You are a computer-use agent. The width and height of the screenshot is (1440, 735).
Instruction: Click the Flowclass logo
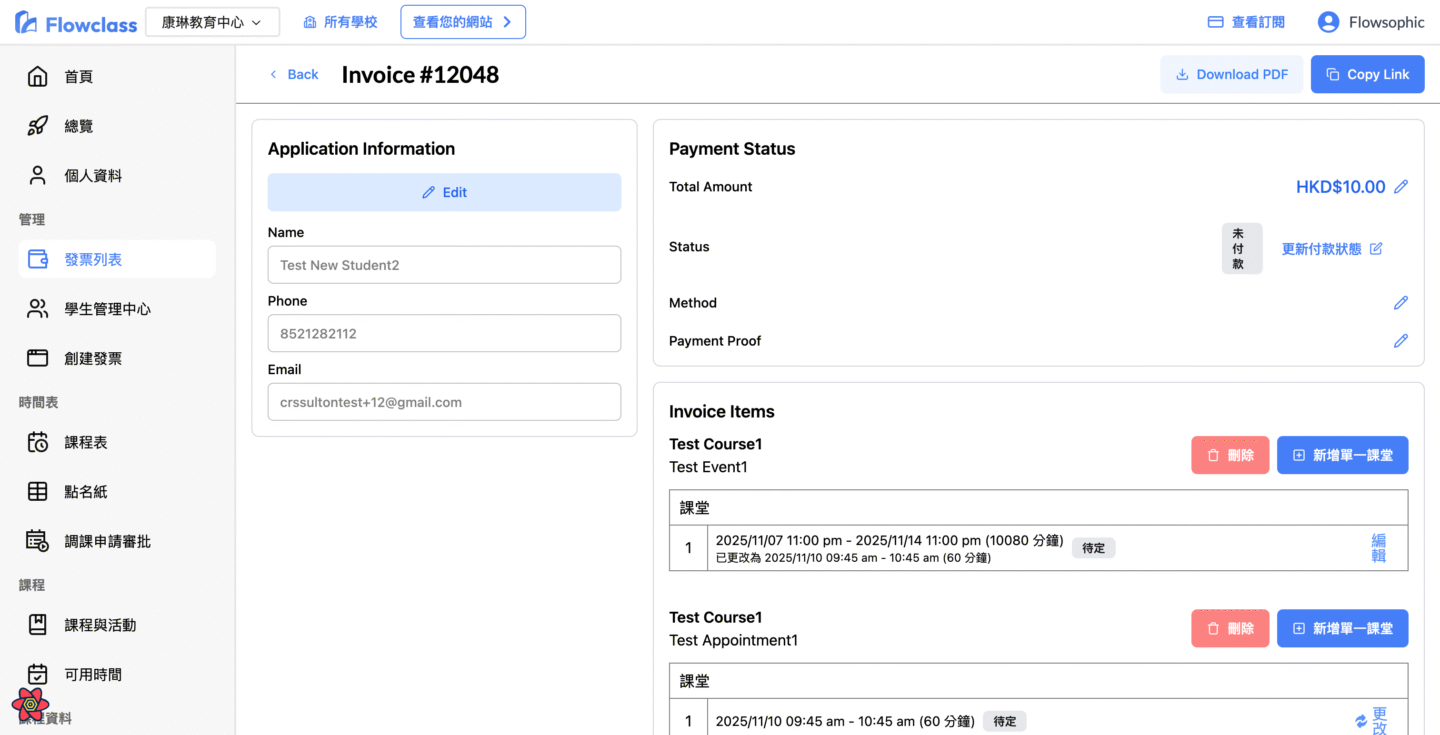76,23
